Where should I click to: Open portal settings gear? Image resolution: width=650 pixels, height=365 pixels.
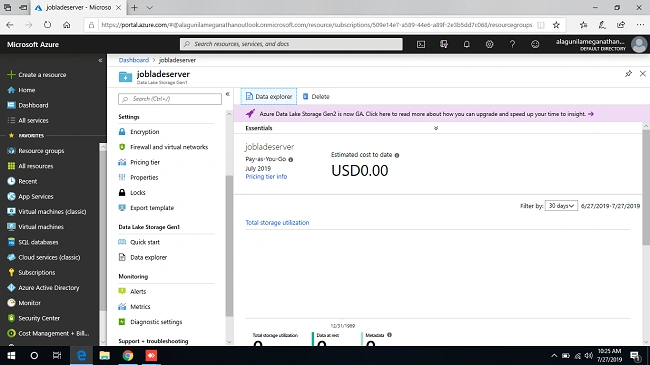tap(489, 44)
